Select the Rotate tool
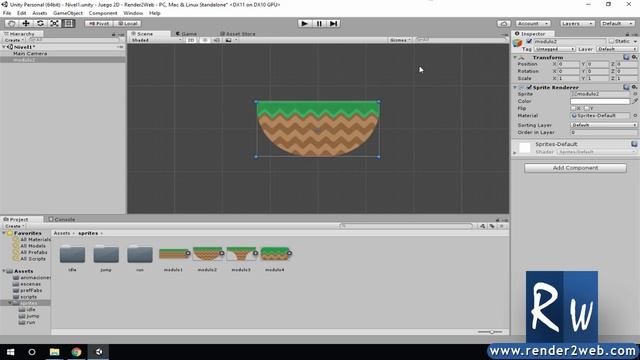Screen dimensions: 640x360 [40, 24]
